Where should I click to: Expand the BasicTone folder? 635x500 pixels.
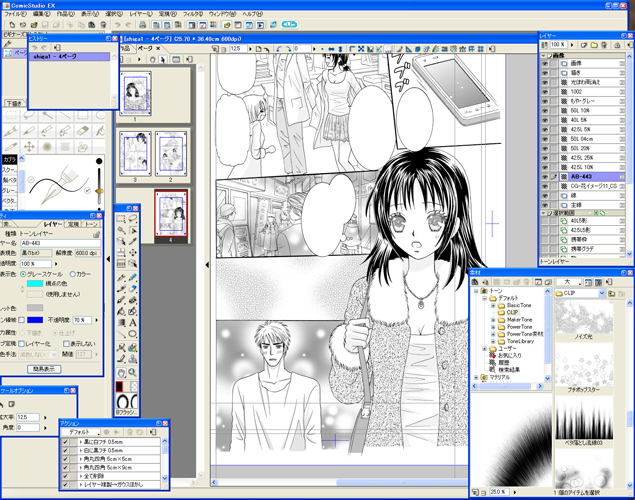(493, 305)
